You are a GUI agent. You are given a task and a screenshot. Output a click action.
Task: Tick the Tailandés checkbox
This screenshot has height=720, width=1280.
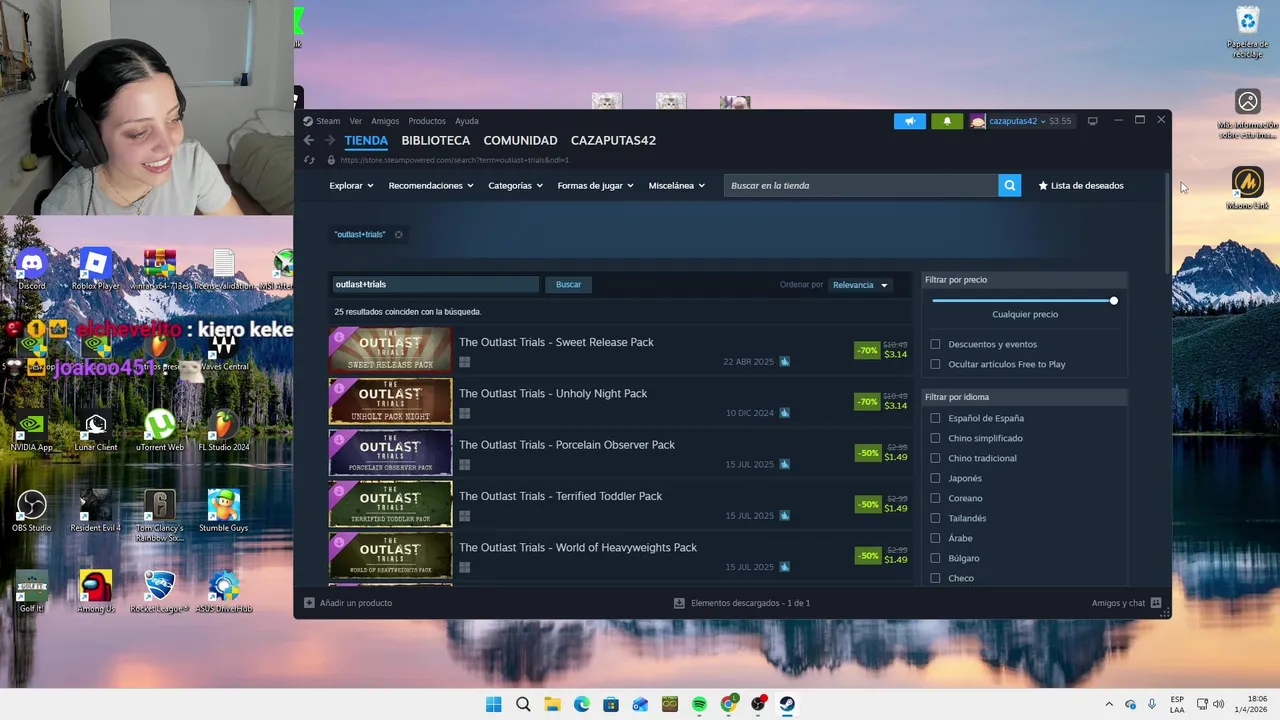pos(935,518)
